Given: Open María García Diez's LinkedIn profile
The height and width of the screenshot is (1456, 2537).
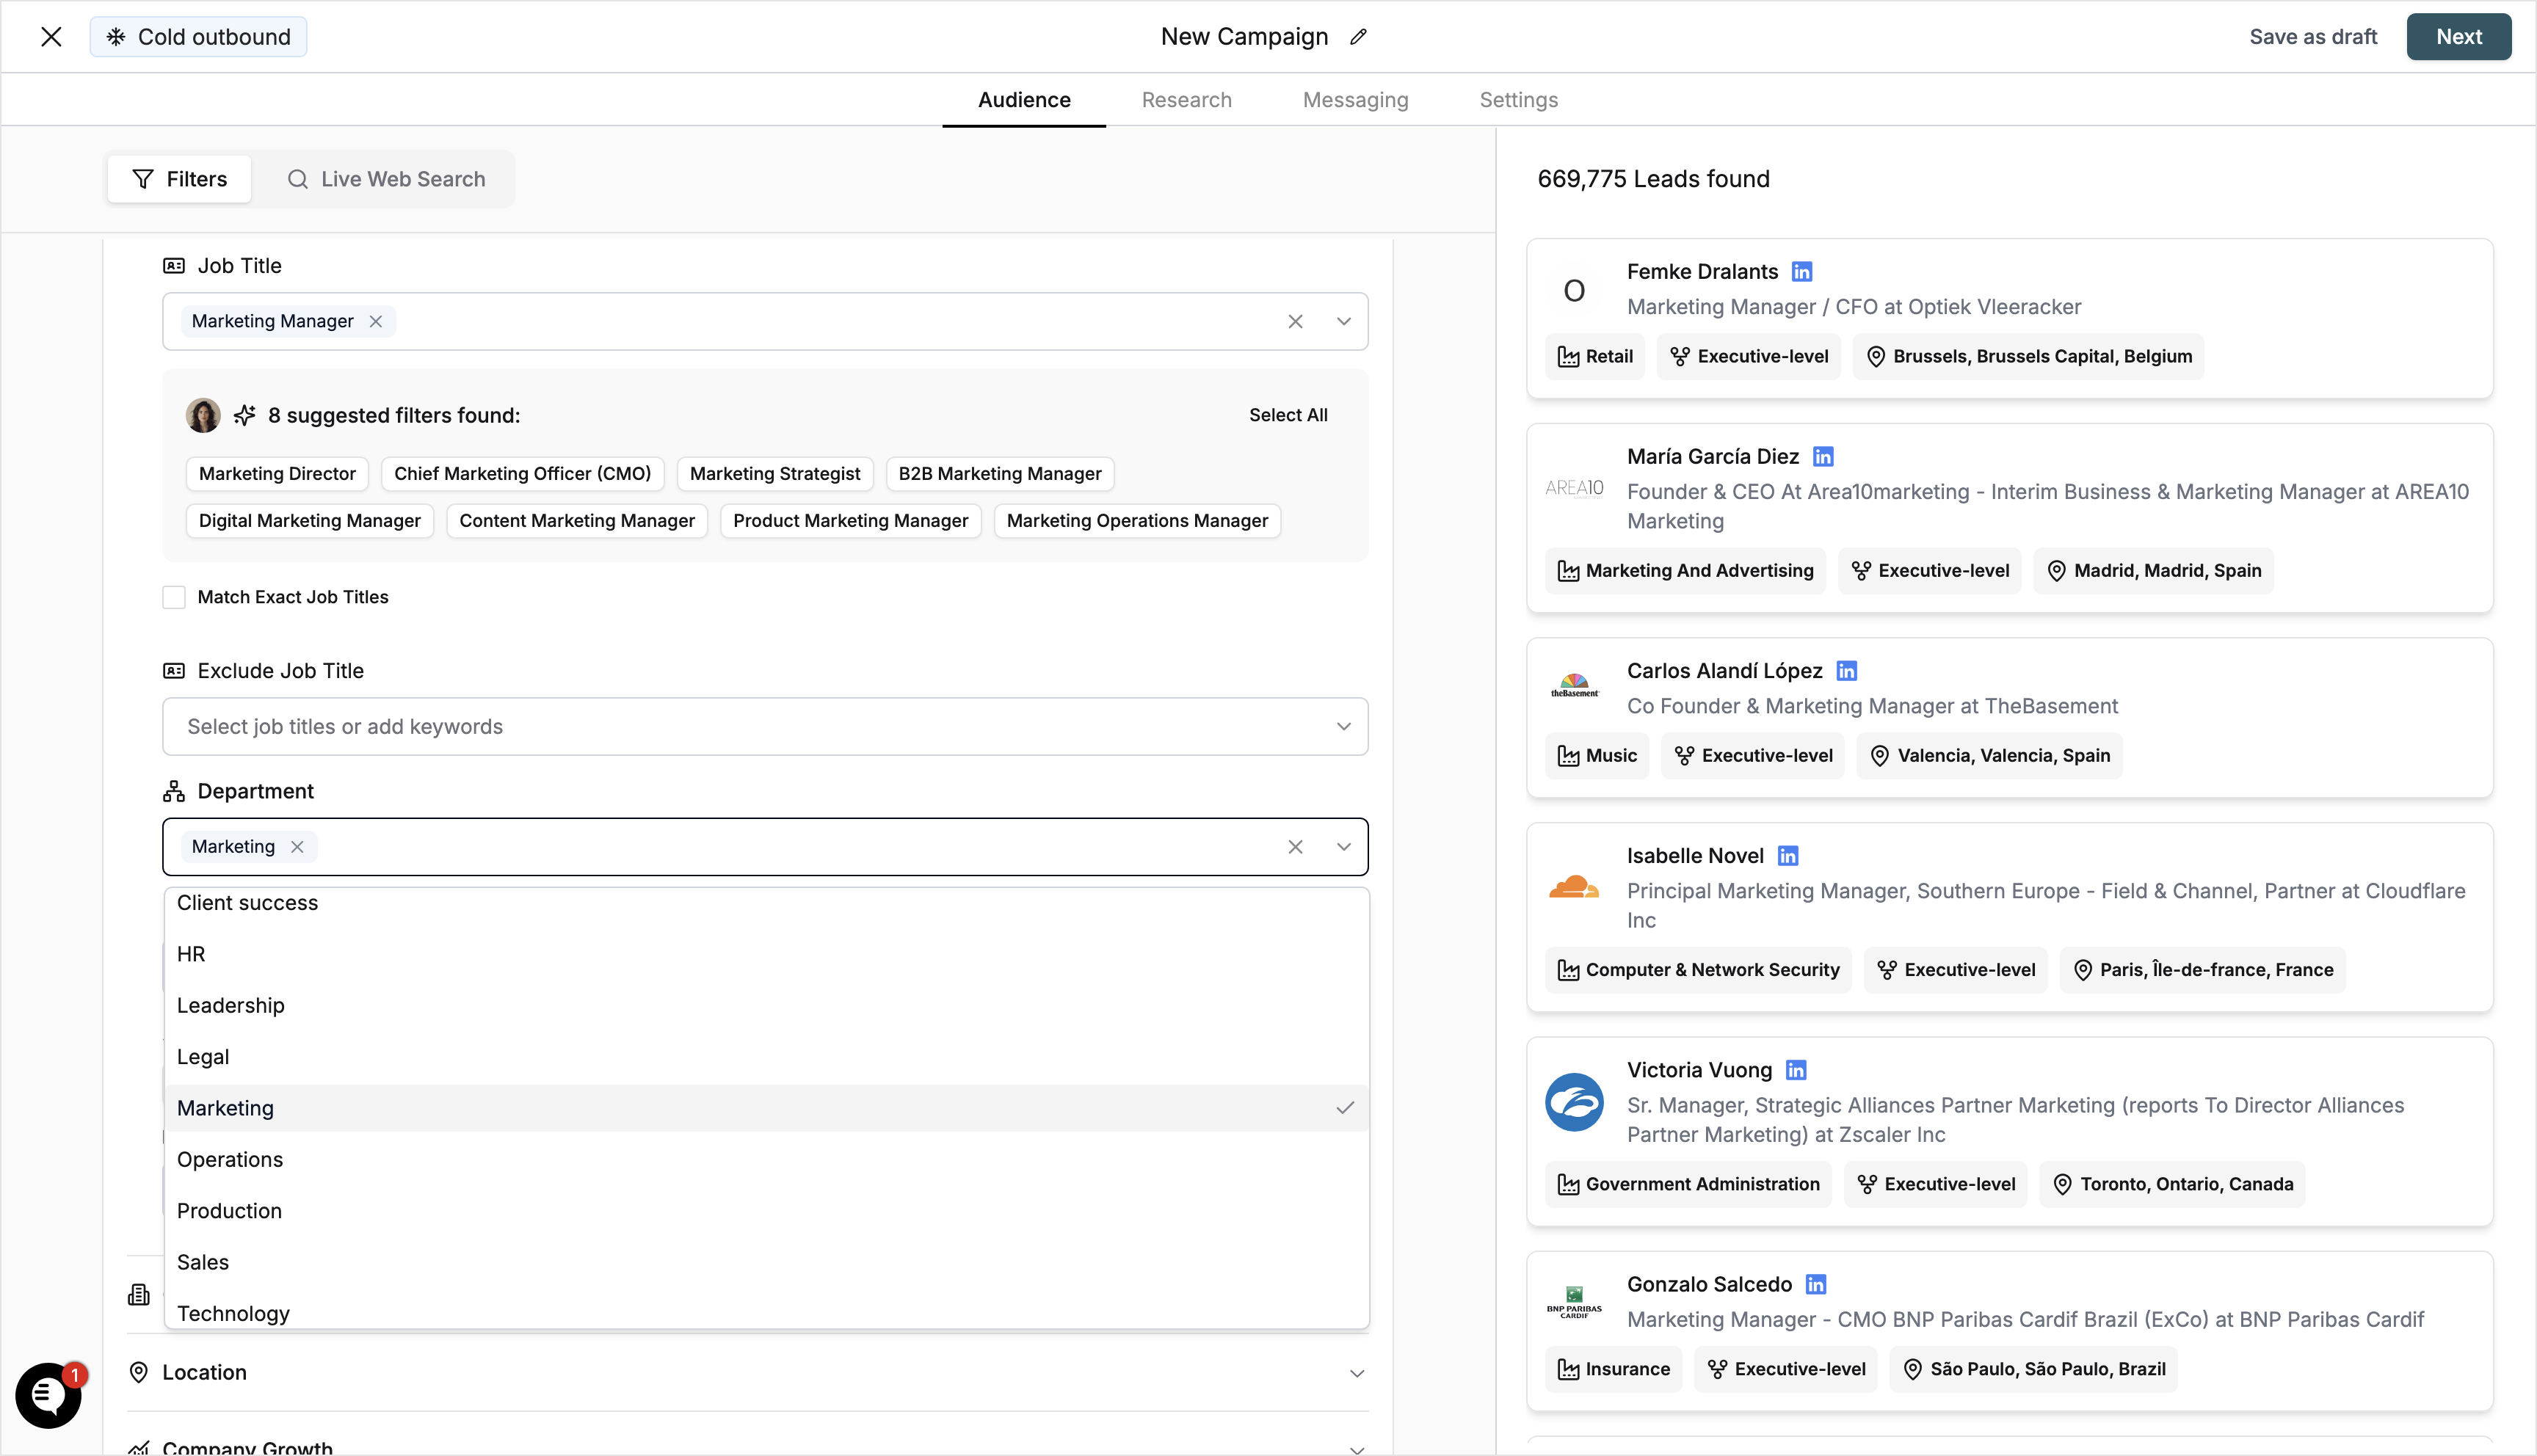Looking at the screenshot, I should (1823, 456).
